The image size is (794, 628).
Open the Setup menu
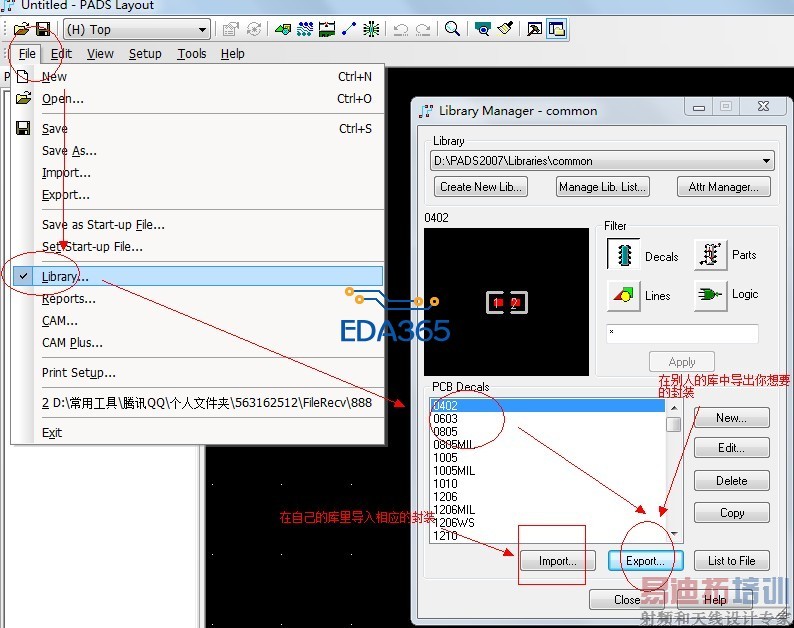[145, 54]
